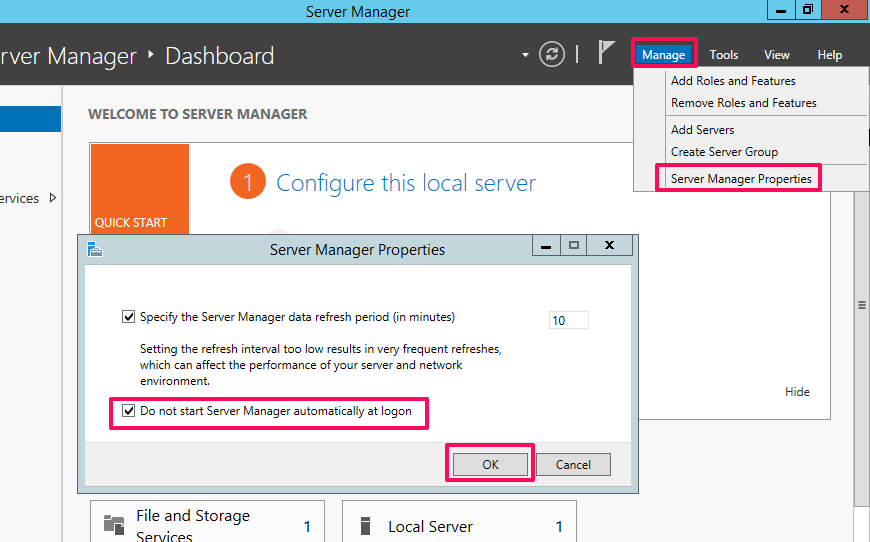
Task: Click the WELCOME TO SERVER MANAGER heading
Action: pos(198,114)
